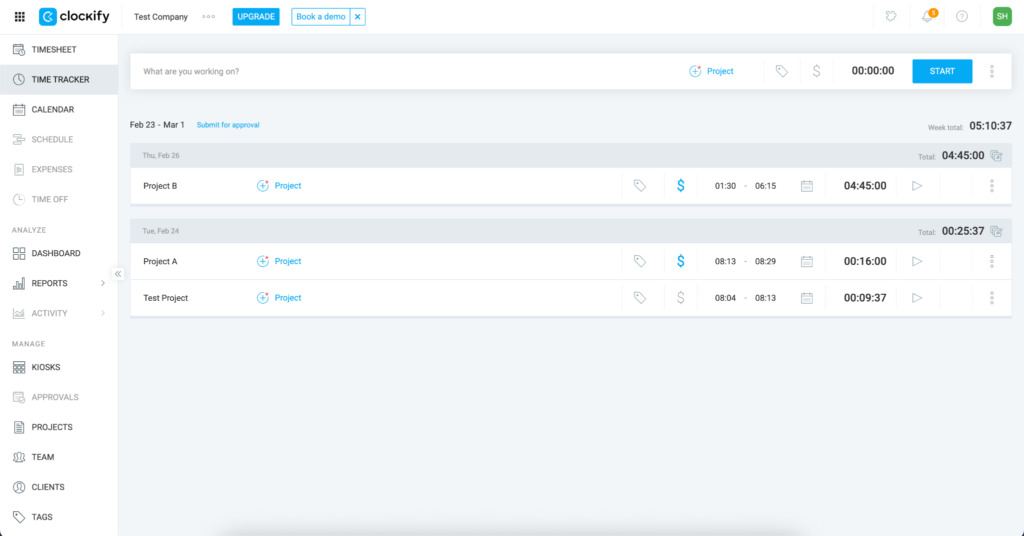The height and width of the screenshot is (536, 1024).
Task: Click the UPGRADE button
Action: (x=256, y=17)
